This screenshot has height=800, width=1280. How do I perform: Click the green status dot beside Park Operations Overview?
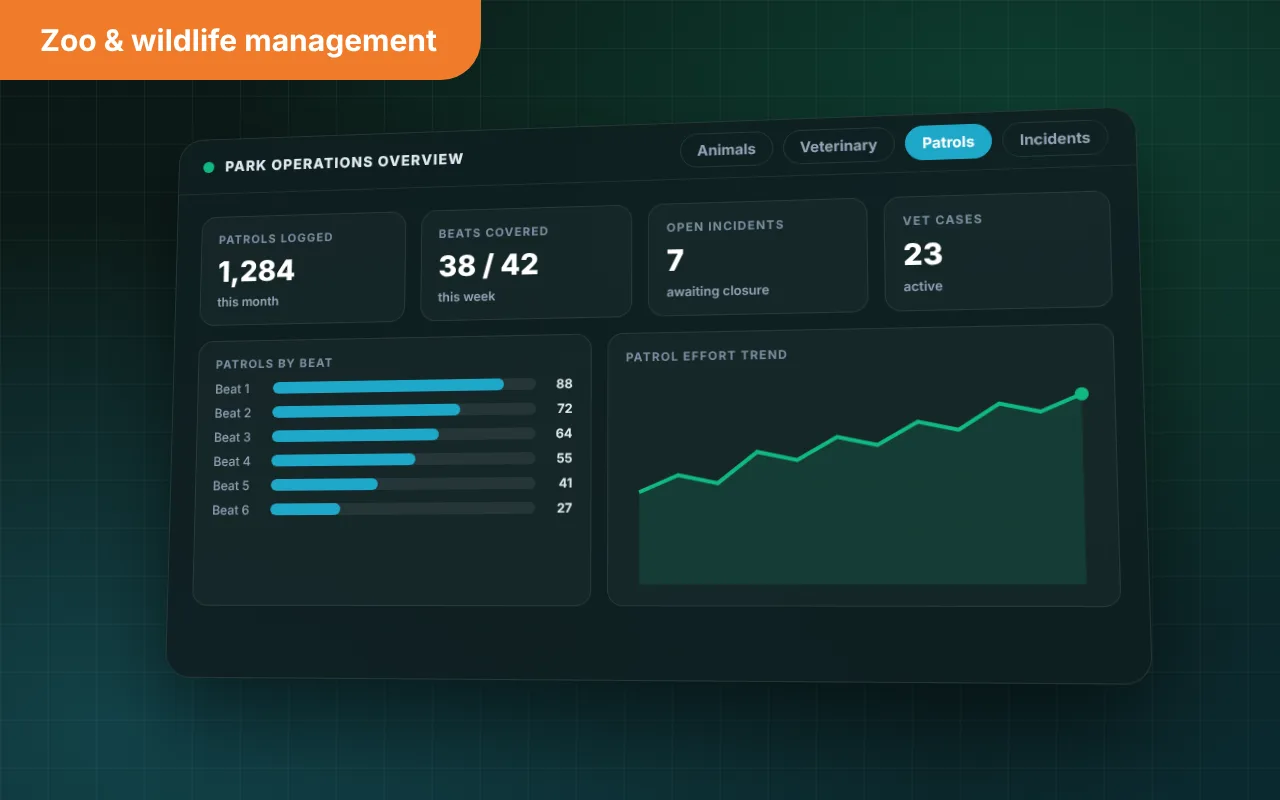coord(209,167)
